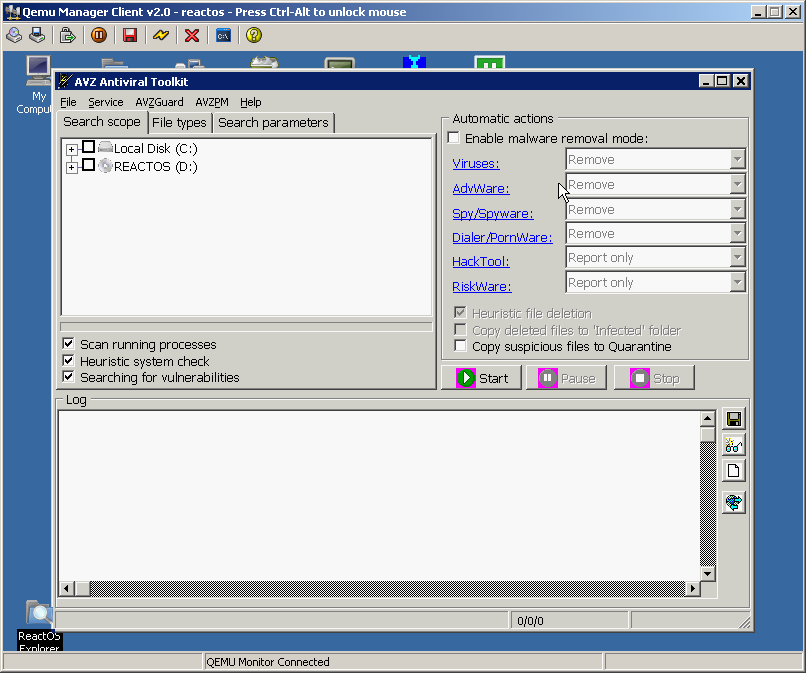
Task: Click the glasses icon next to Log
Action: 733,445
